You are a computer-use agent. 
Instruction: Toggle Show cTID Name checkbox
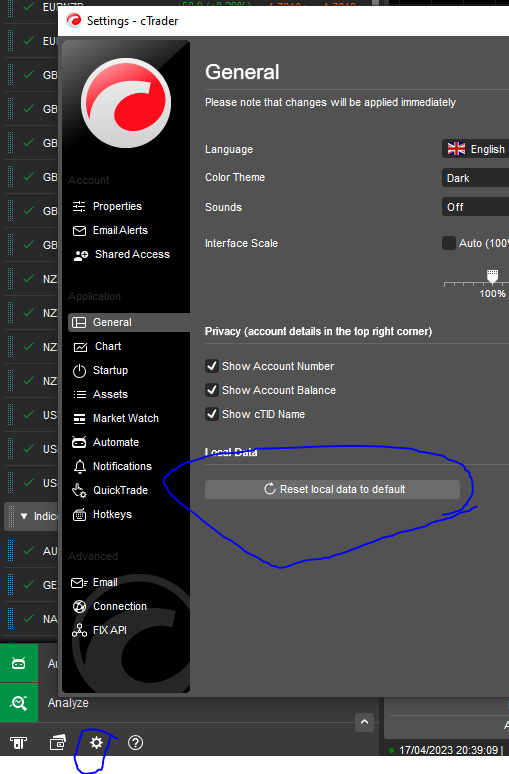click(x=211, y=414)
